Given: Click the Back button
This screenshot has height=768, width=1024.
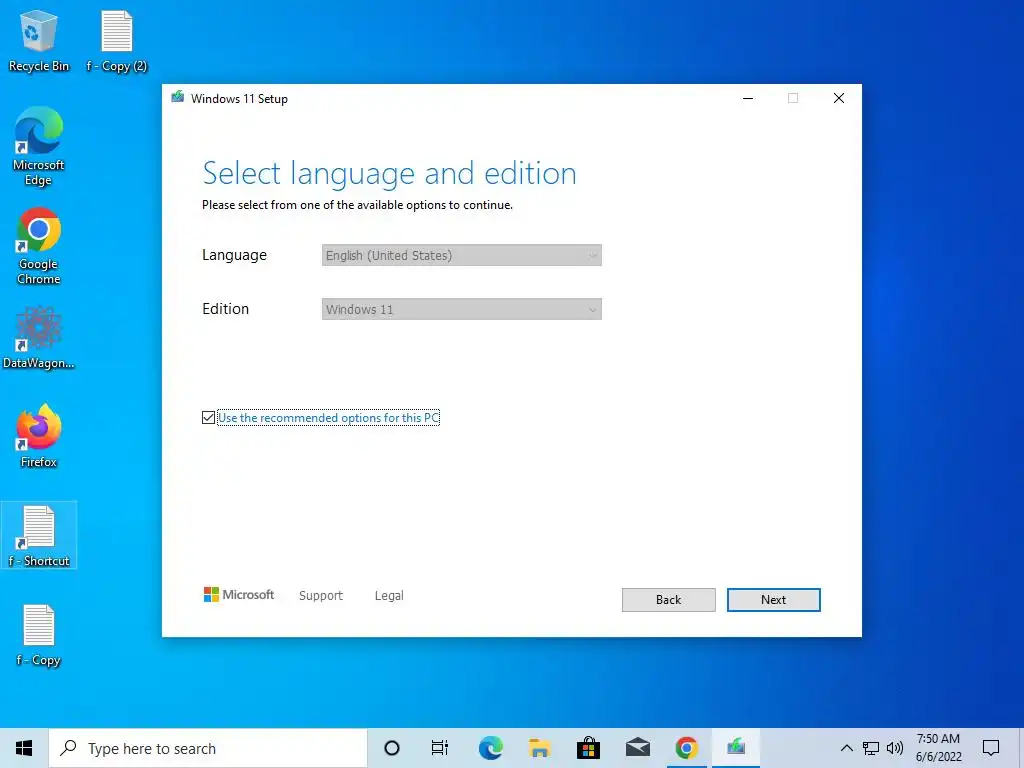Looking at the screenshot, I should tap(668, 600).
